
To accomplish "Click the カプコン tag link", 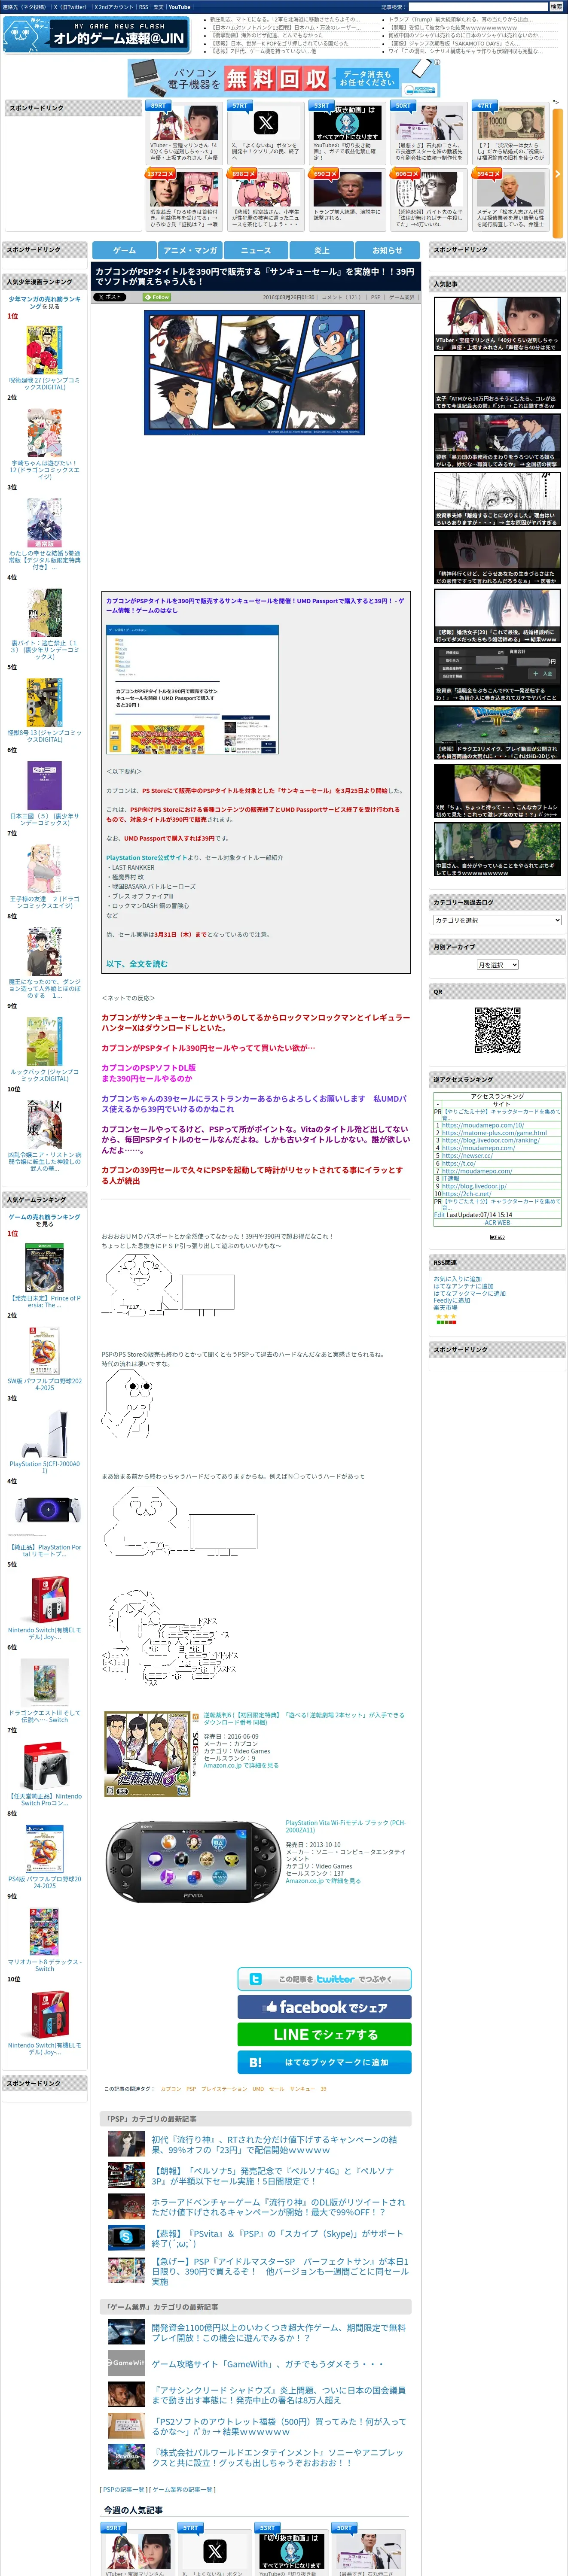I will point(171,2089).
